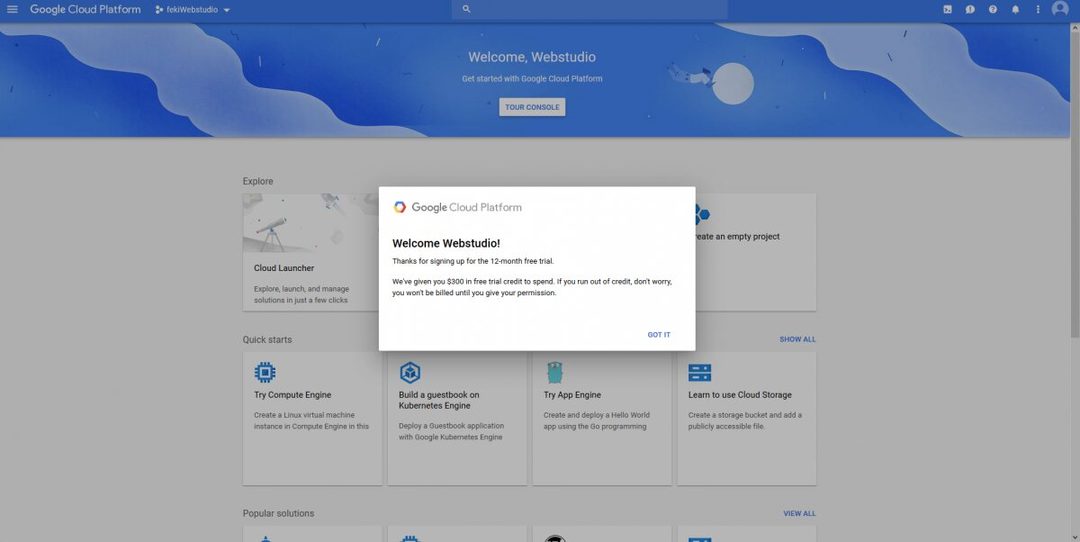Open the user account avatar

(x=1060, y=9)
